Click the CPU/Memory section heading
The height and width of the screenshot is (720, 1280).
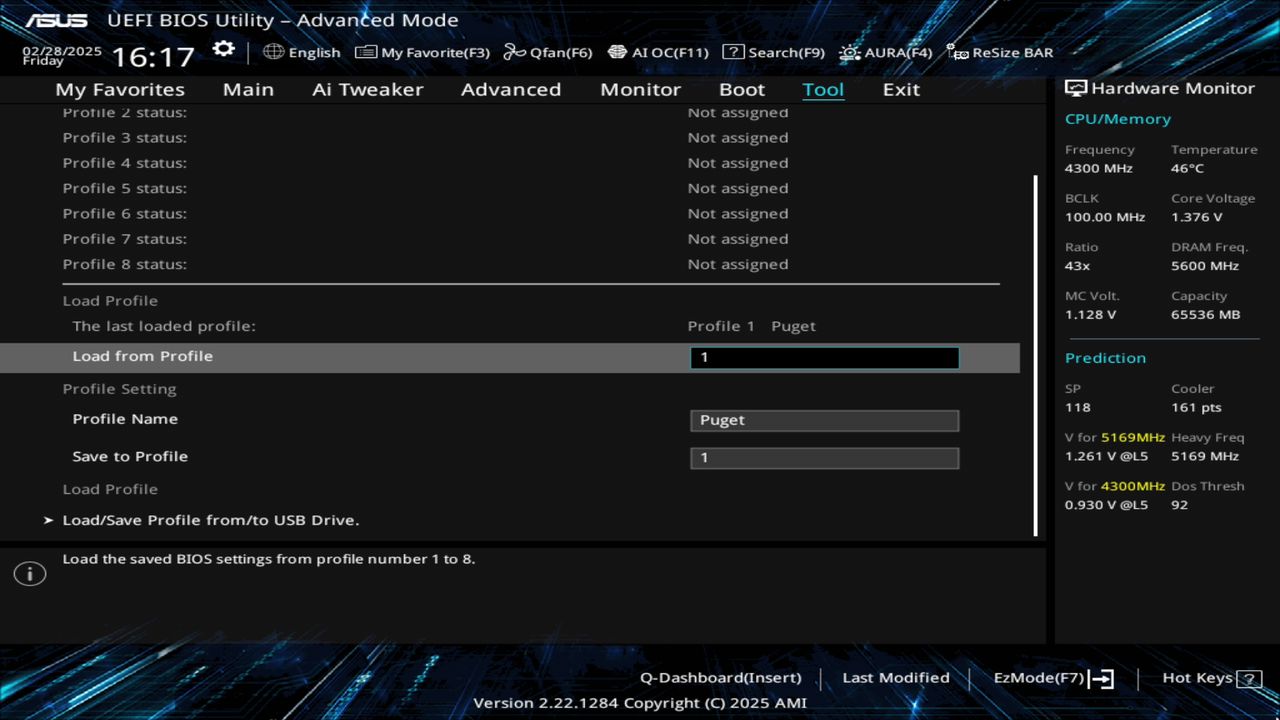pos(1118,119)
